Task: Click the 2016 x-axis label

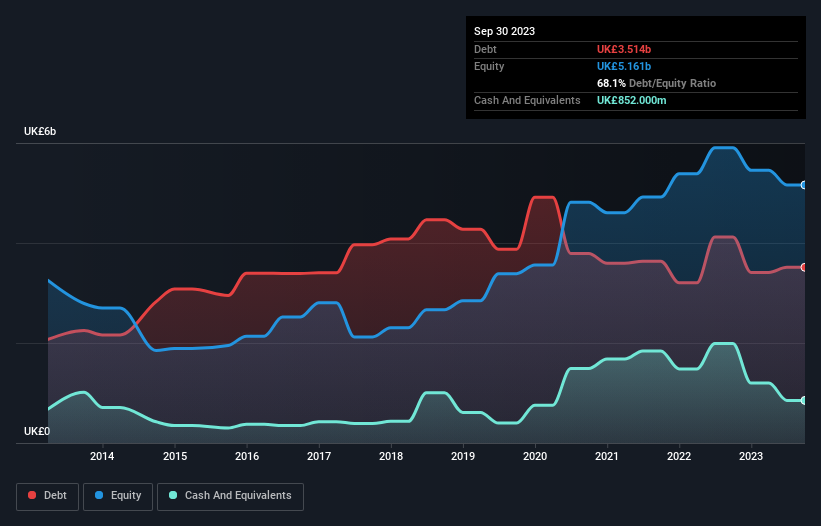Action: [247, 456]
